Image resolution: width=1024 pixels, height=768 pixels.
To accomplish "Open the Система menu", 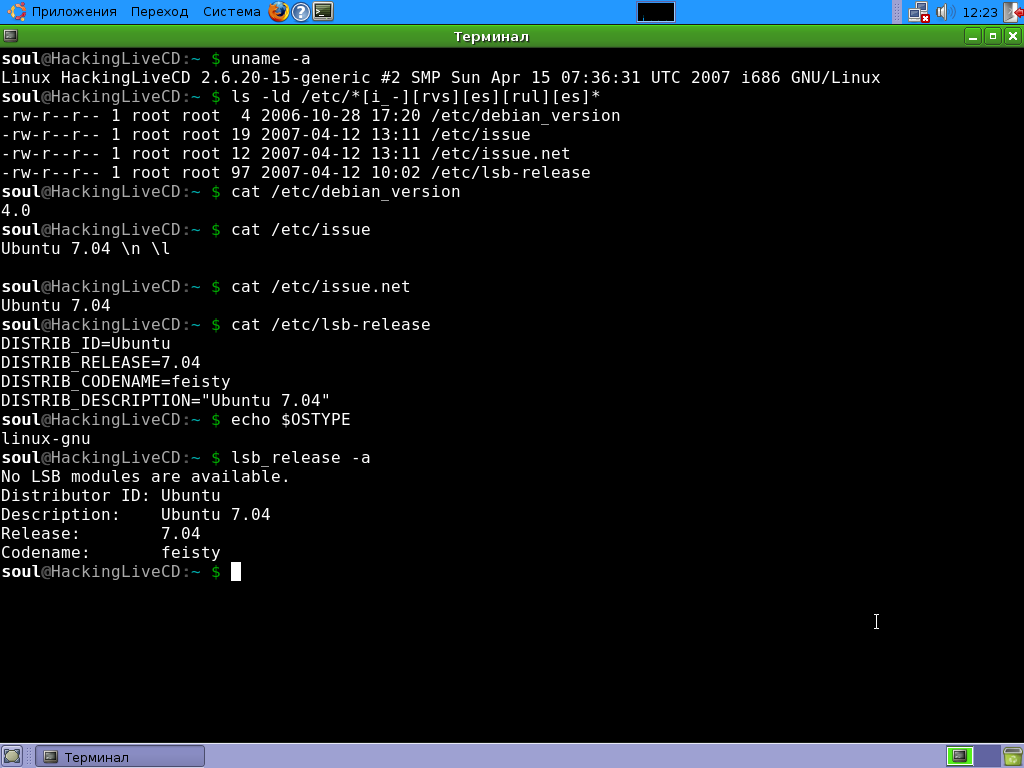I will tap(231, 12).
